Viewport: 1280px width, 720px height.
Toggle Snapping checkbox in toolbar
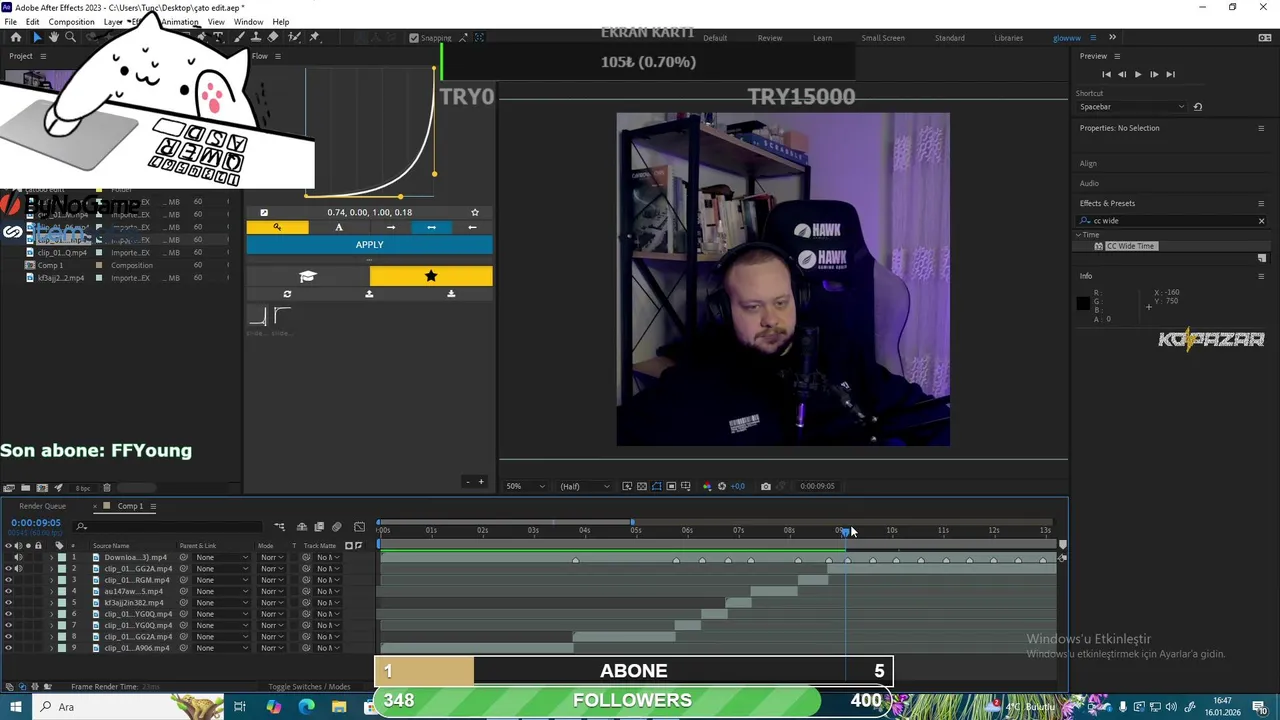point(414,38)
